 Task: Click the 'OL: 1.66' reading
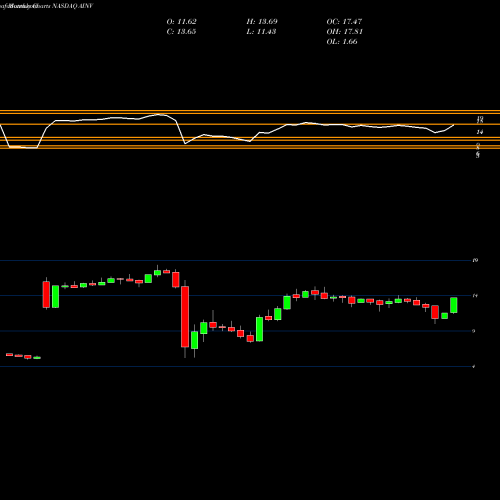pyautogui.click(x=342, y=42)
